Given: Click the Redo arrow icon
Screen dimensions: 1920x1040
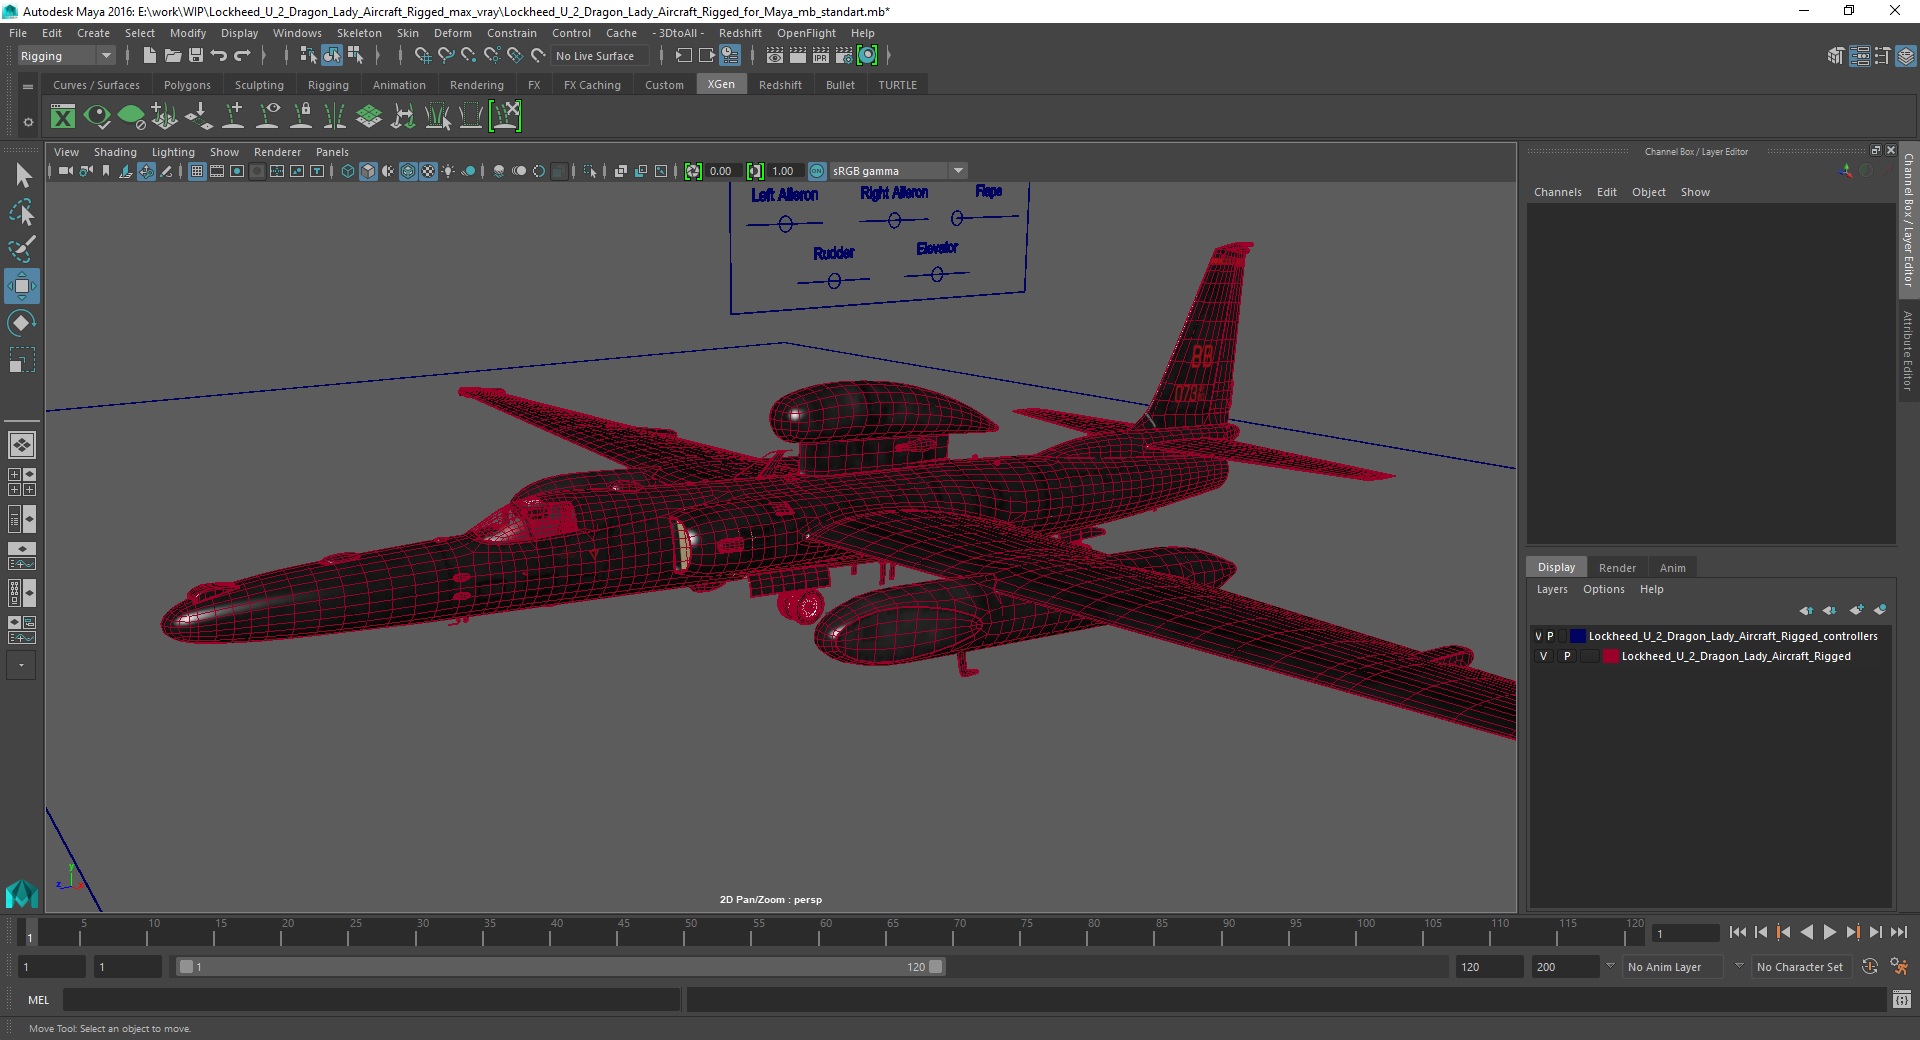Looking at the screenshot, I should [242, 56].
